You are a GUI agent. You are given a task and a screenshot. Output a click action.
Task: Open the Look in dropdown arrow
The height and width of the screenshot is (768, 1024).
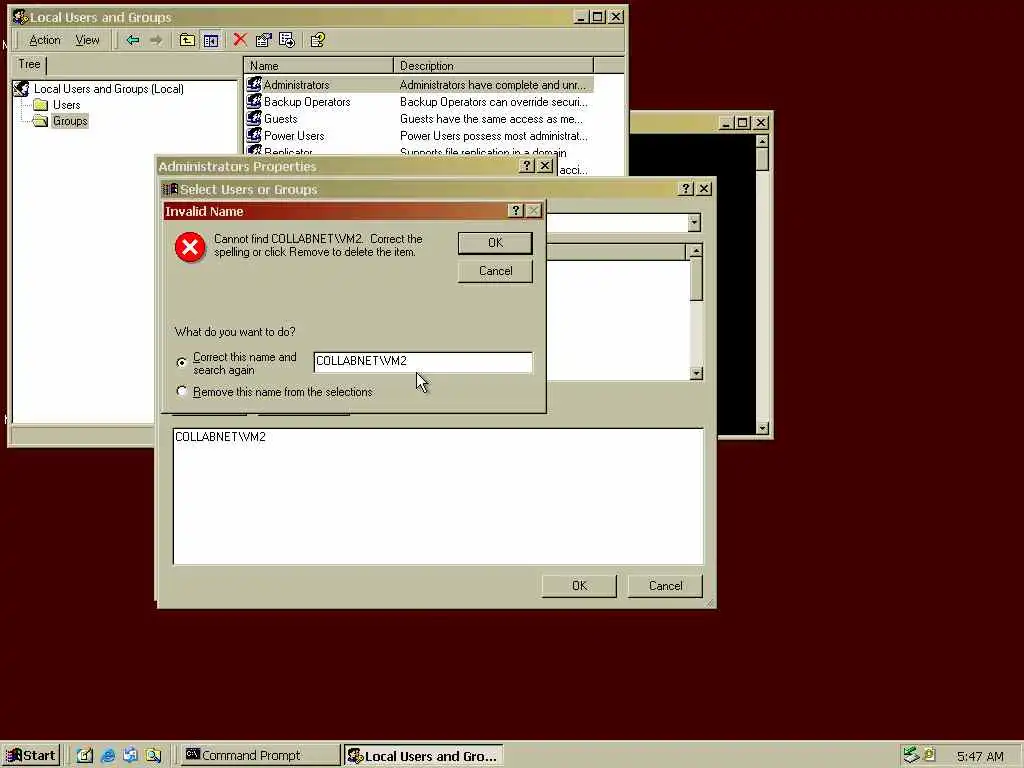694,223
